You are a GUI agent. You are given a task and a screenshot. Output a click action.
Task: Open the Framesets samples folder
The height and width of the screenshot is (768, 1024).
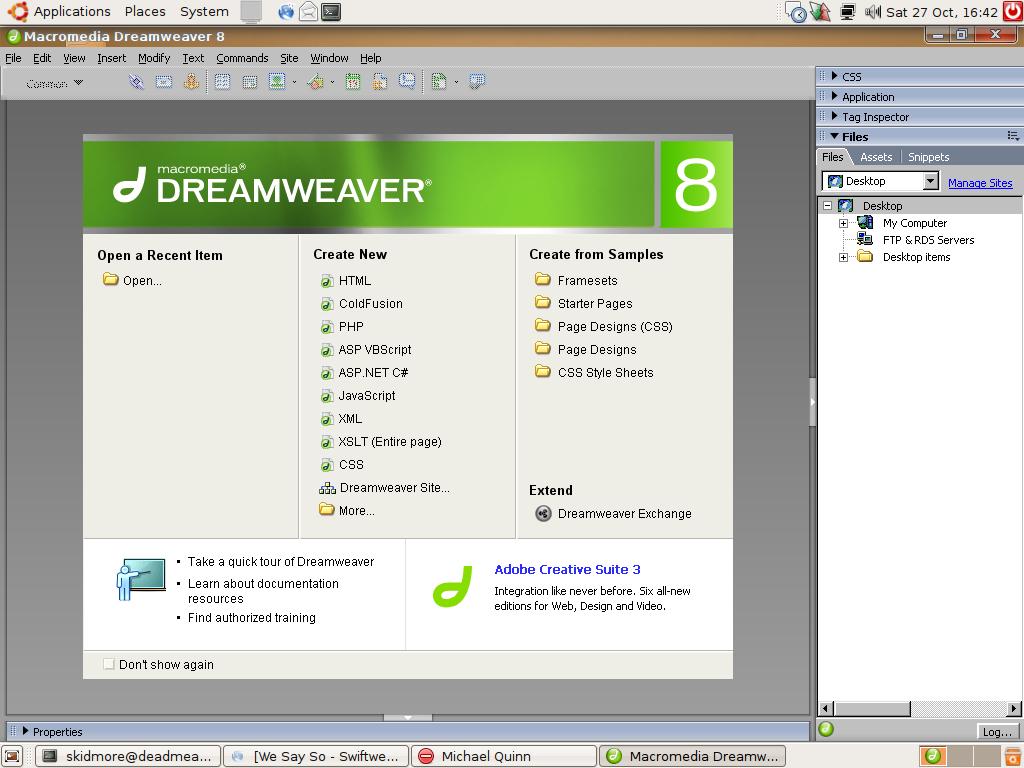(x=576, y=280)
